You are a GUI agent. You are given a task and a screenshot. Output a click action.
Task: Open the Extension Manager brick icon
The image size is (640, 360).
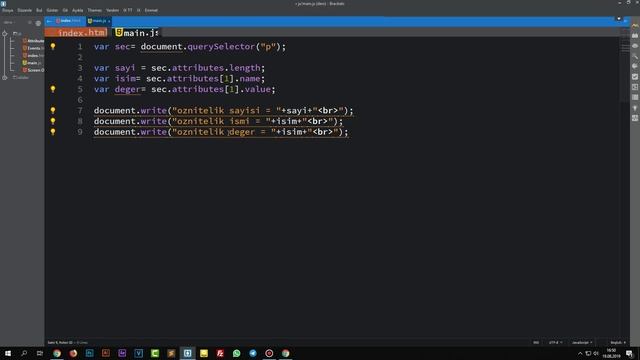pos(635,36)
